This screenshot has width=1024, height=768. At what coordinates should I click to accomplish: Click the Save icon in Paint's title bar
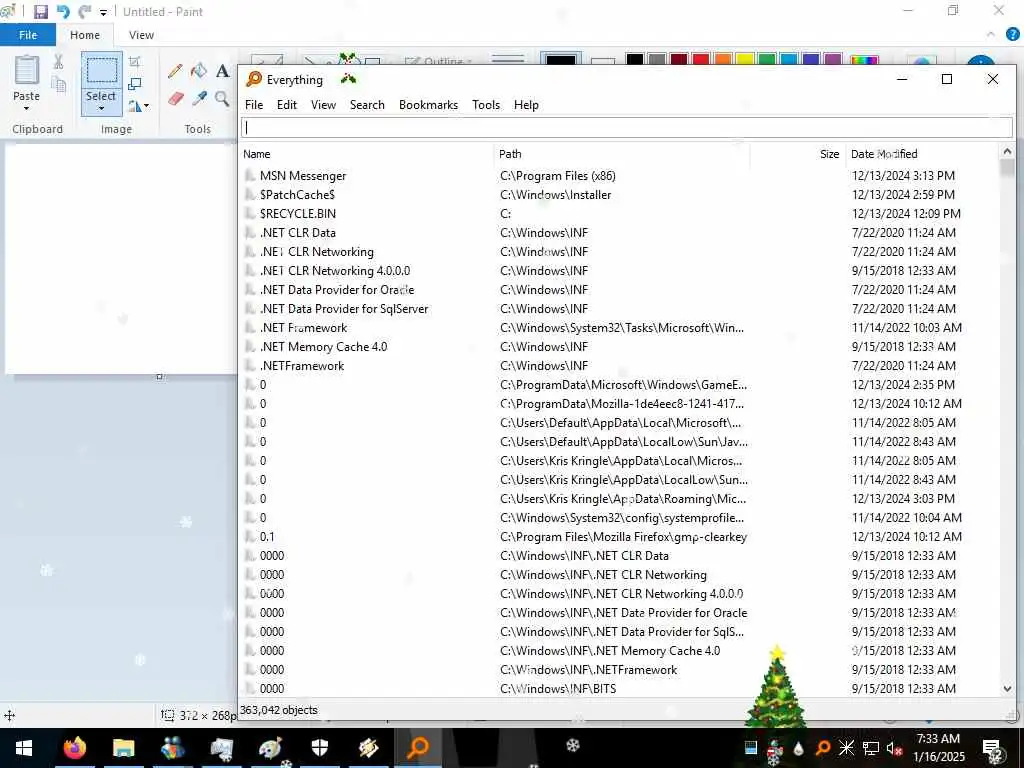pos(40,12)
